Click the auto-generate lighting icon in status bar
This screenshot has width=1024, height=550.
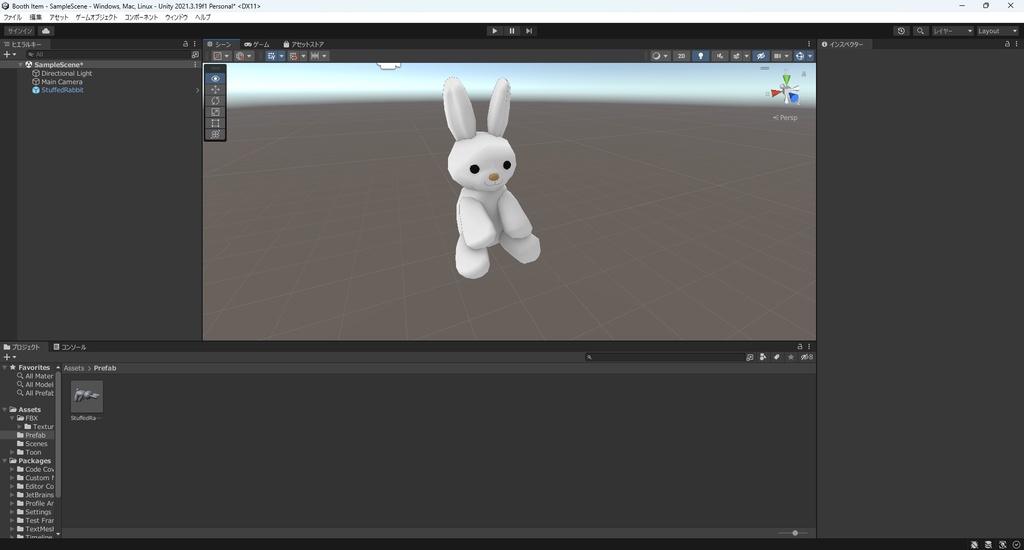point(1002,545)
